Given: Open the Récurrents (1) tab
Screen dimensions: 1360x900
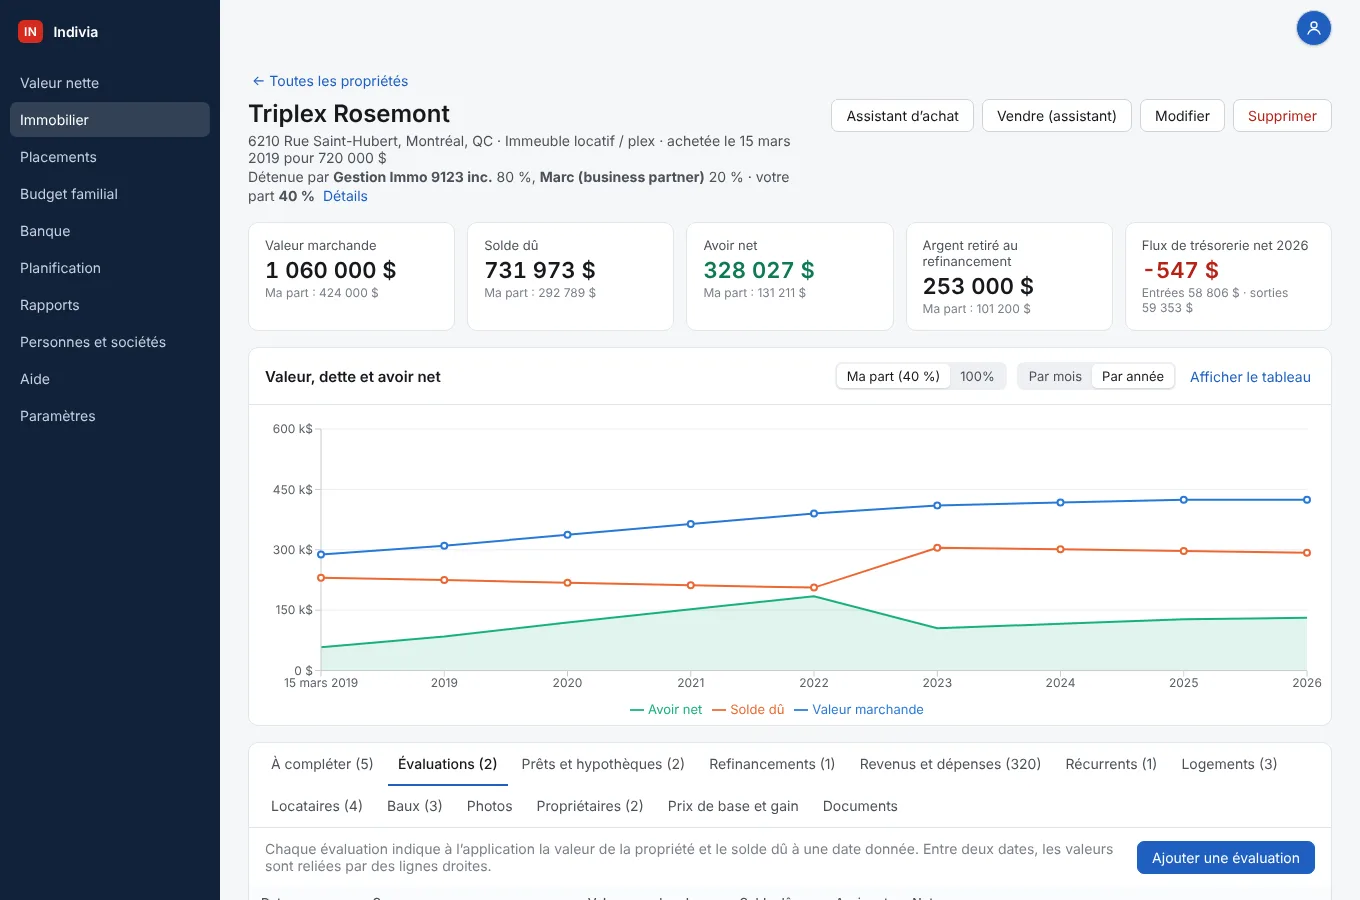Looking at the screenshot, I should (1111, 764).
